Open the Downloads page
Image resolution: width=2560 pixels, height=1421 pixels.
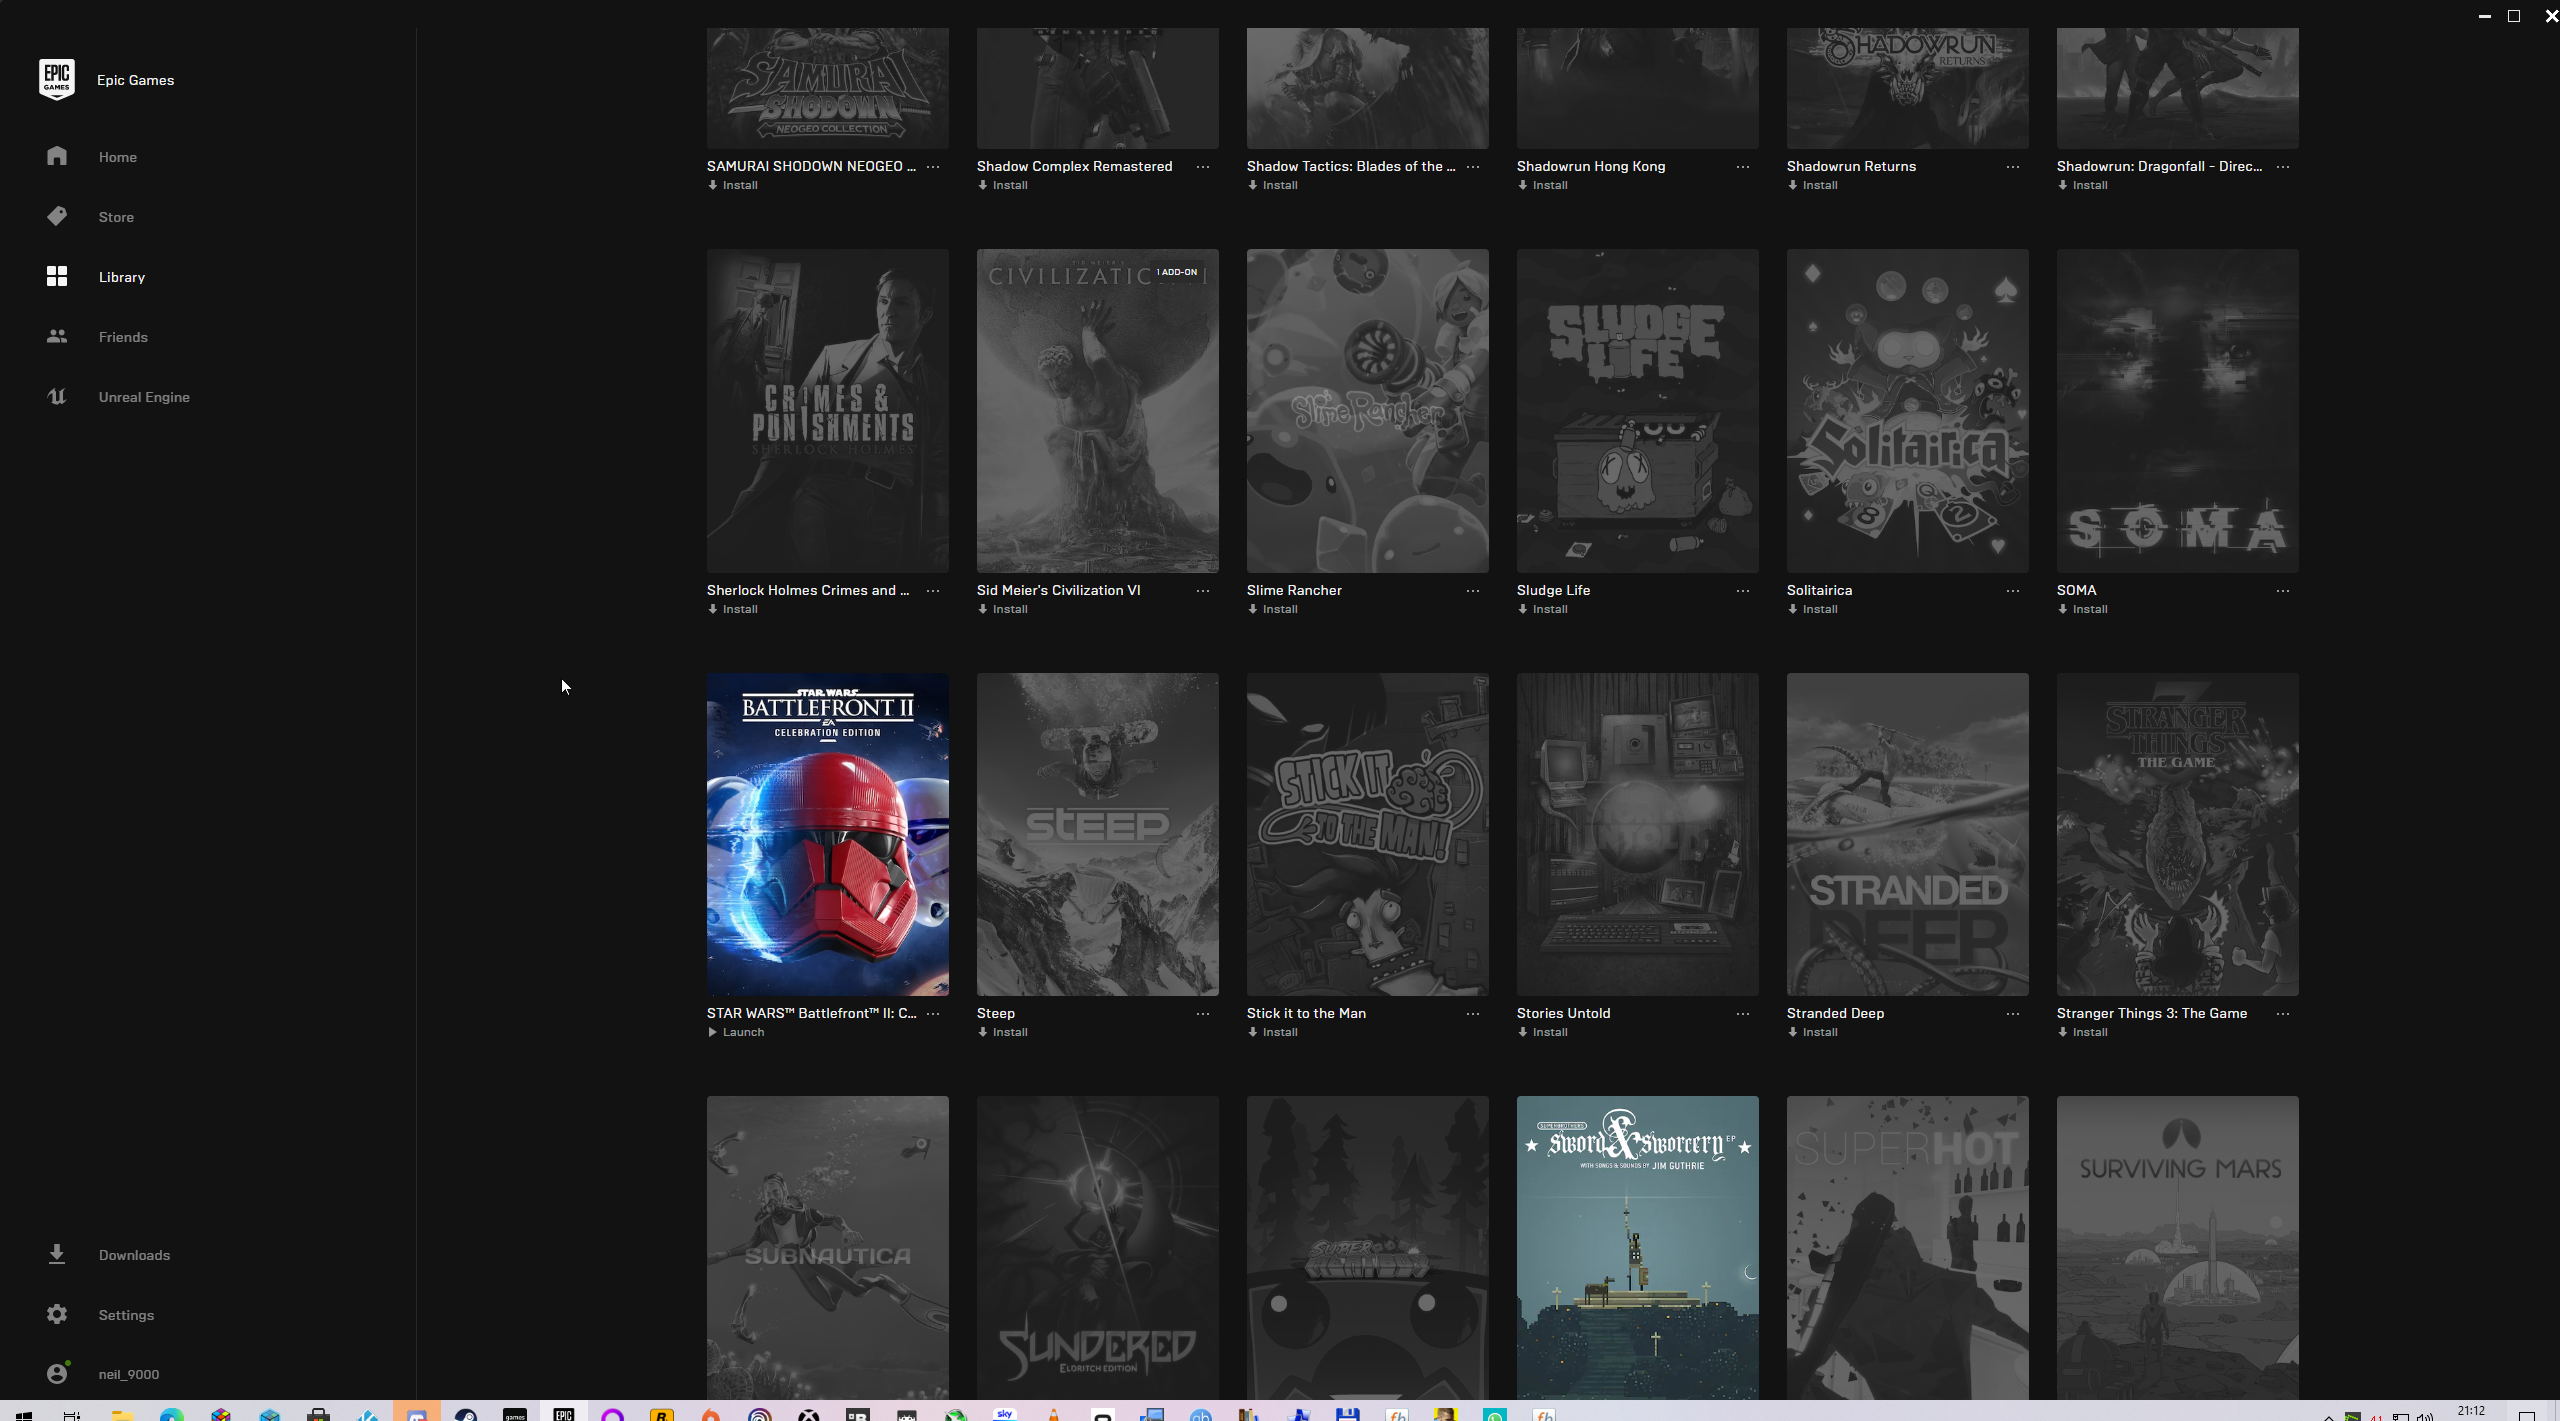pos(134,1255)
